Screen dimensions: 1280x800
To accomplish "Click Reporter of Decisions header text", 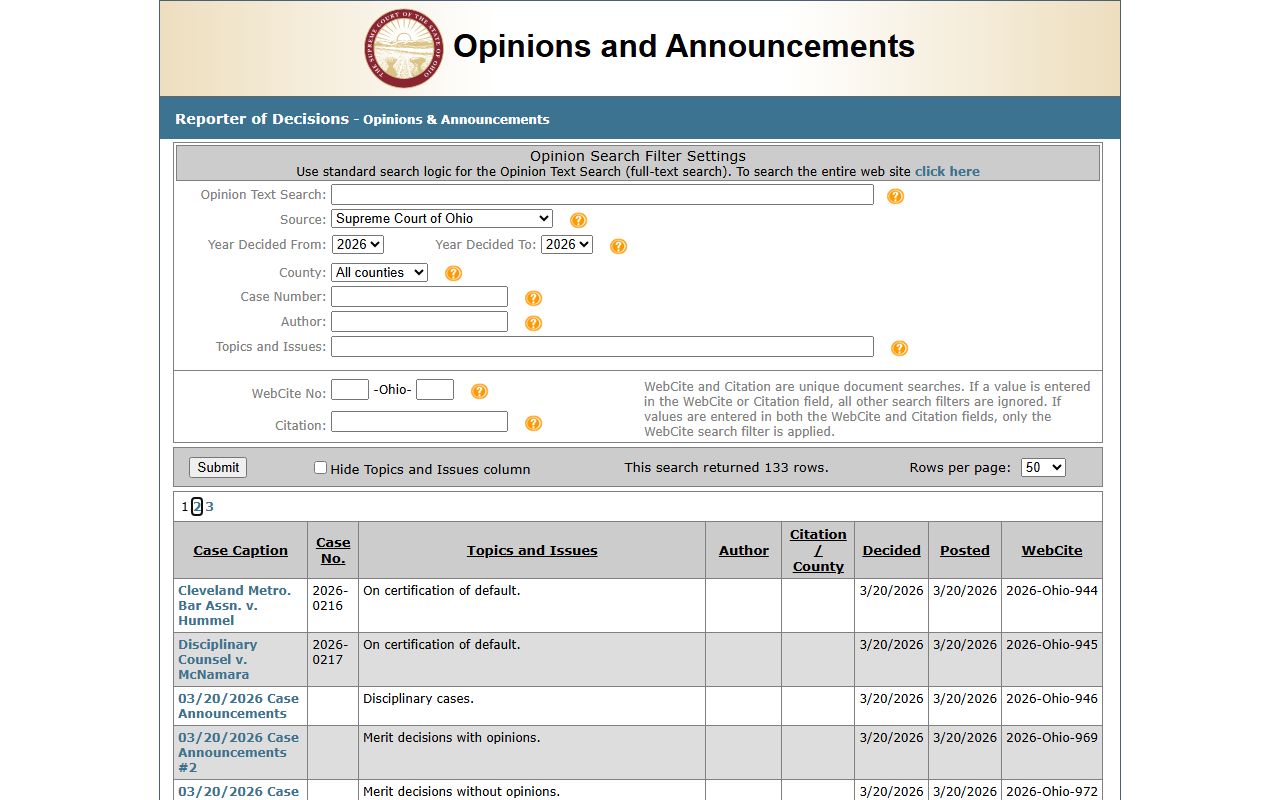I will coord(262,118).
